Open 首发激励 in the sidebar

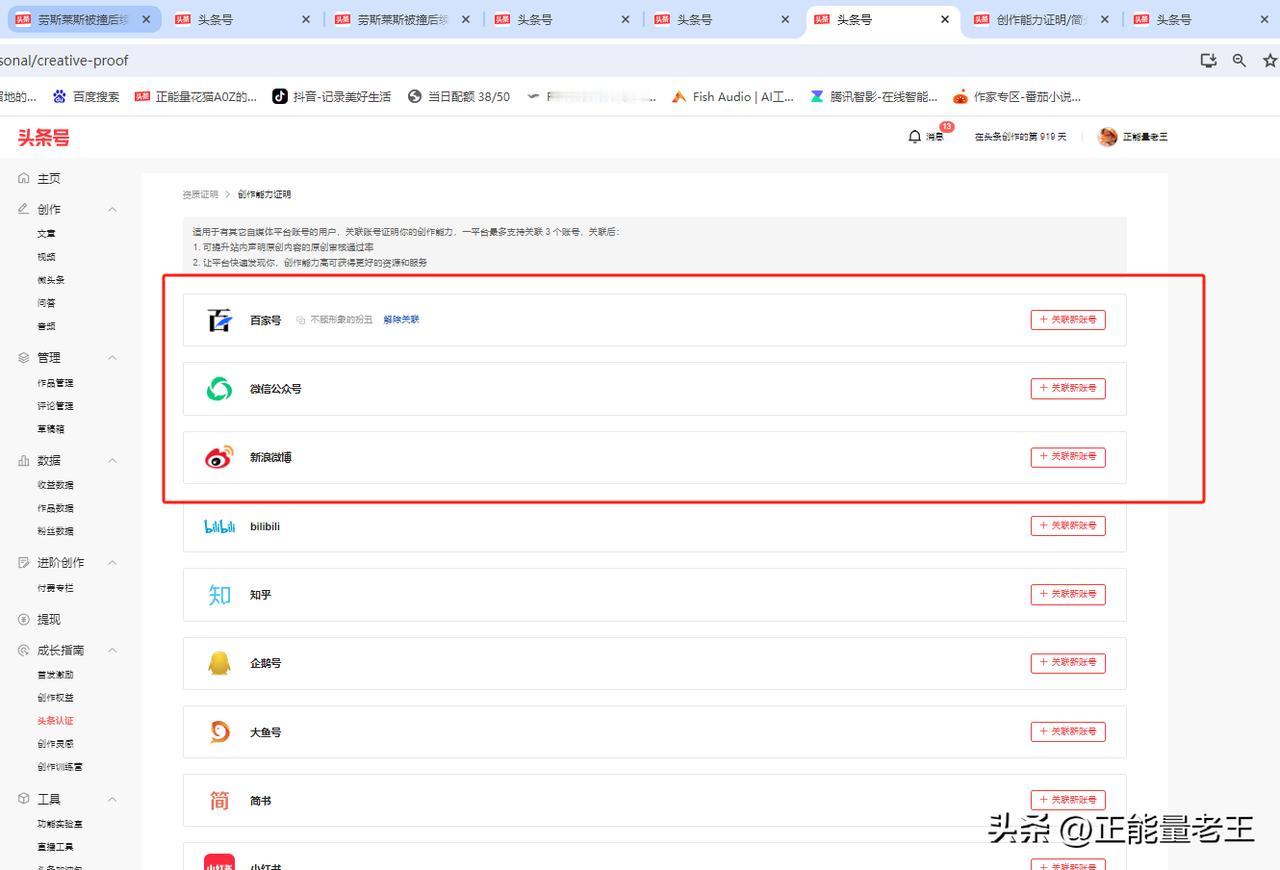[x=55, y=675]
